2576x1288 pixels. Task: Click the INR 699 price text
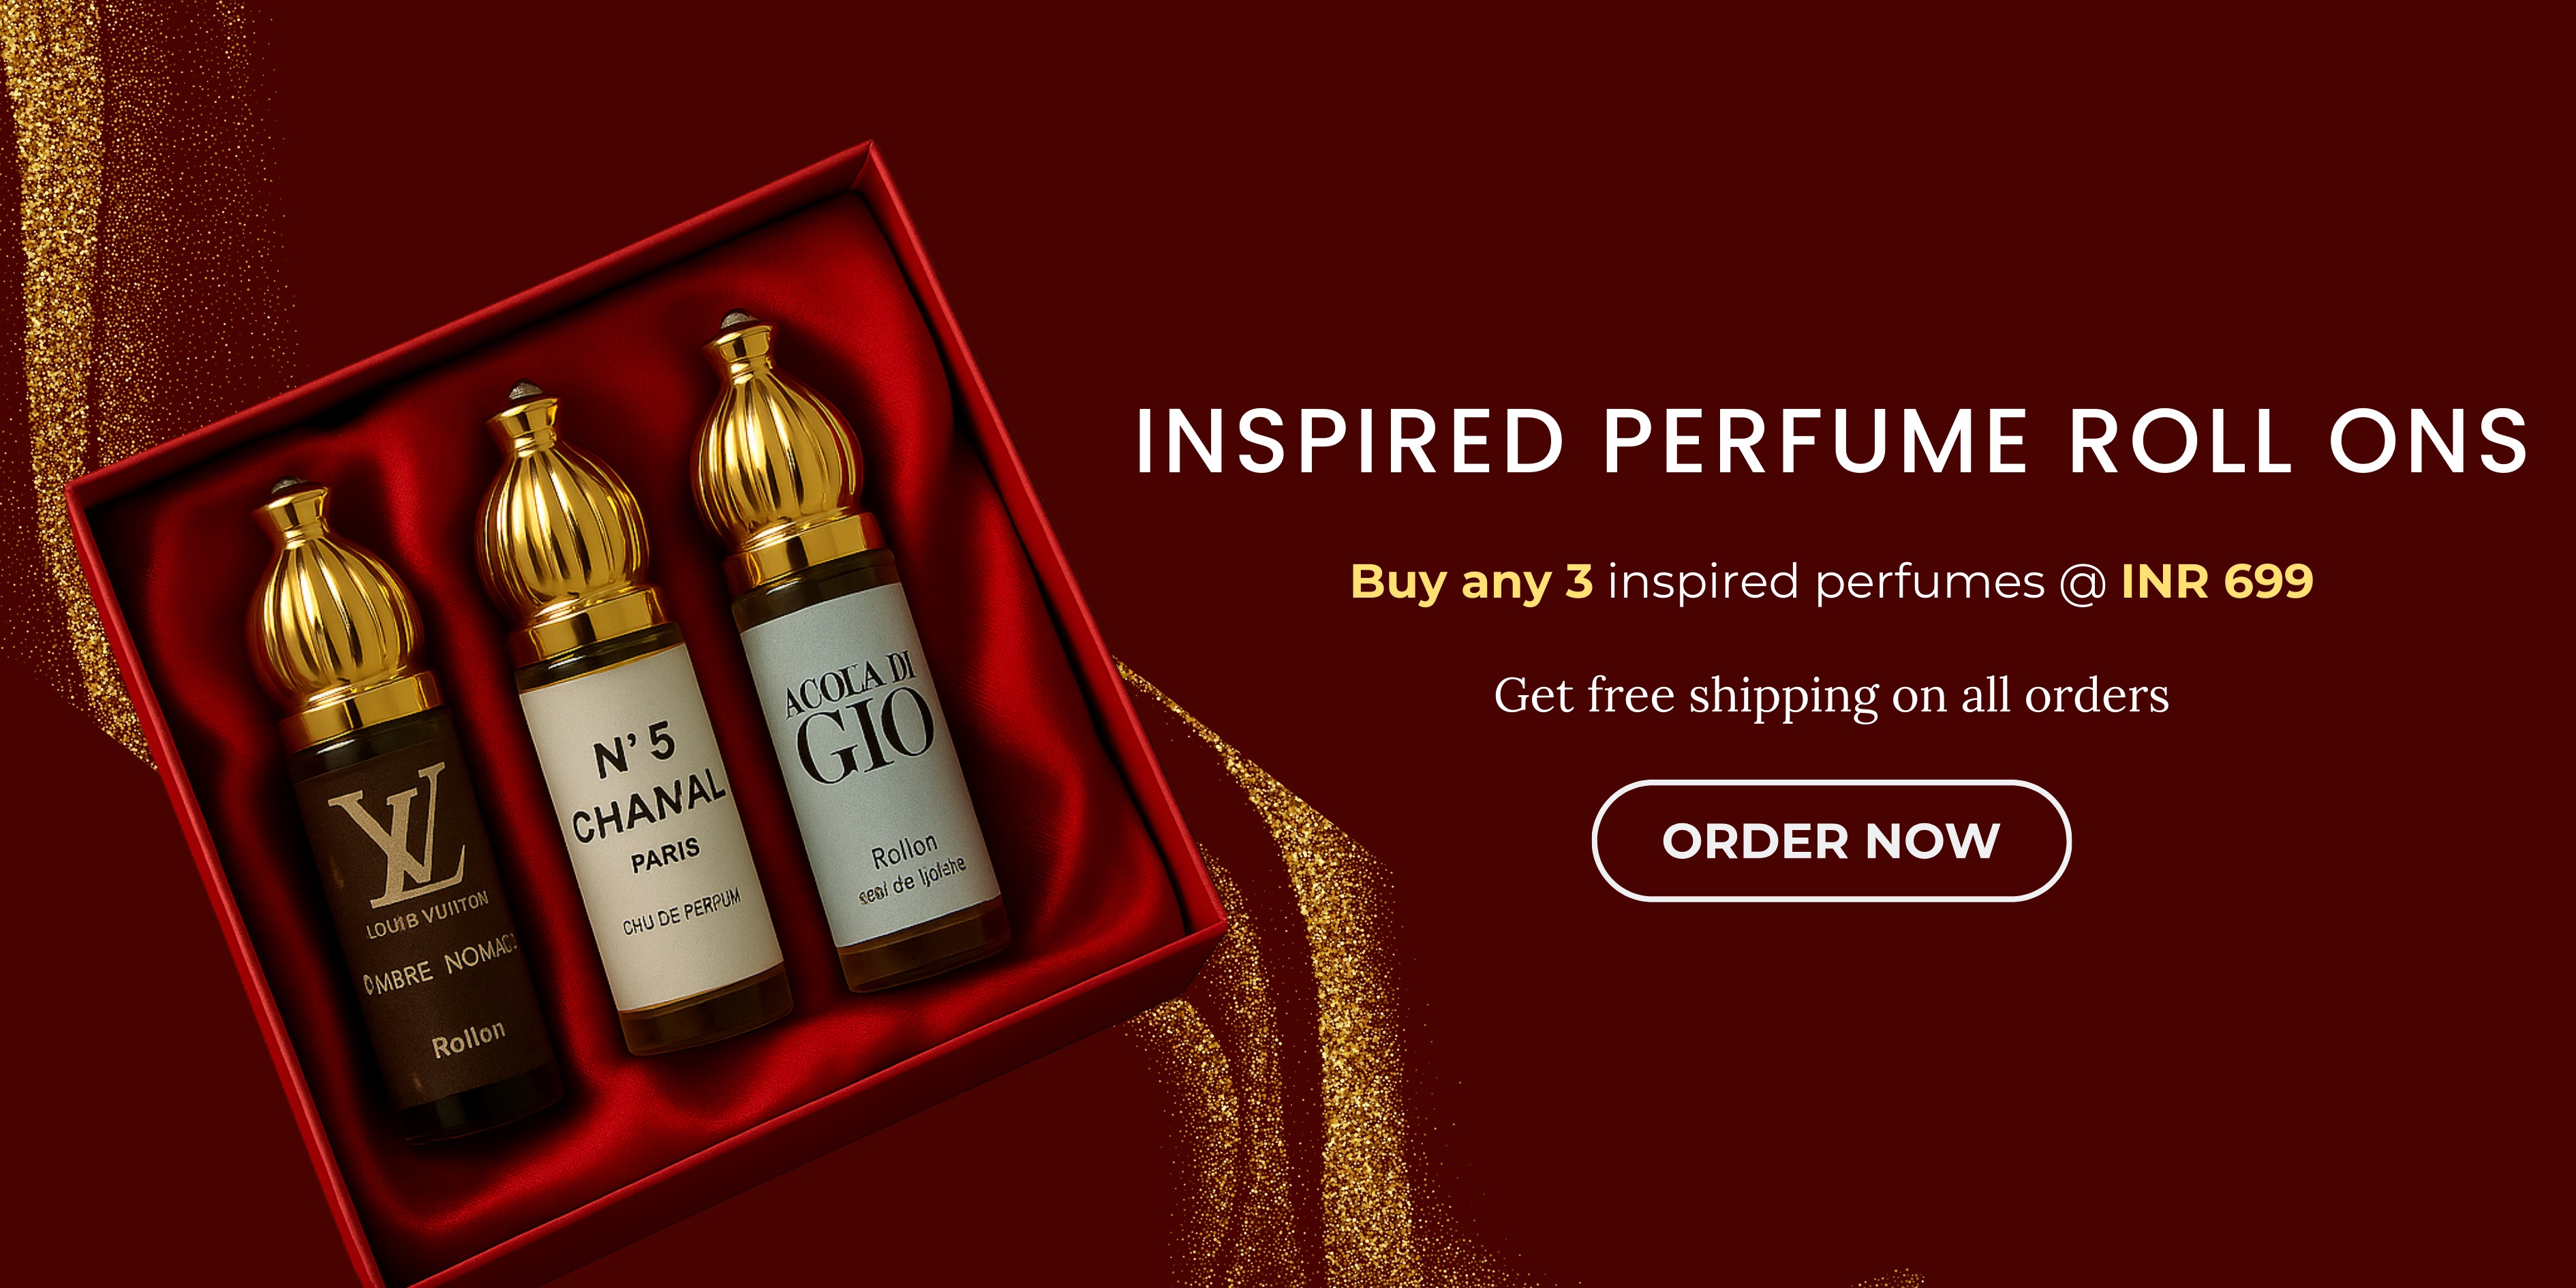[2217, 581]
